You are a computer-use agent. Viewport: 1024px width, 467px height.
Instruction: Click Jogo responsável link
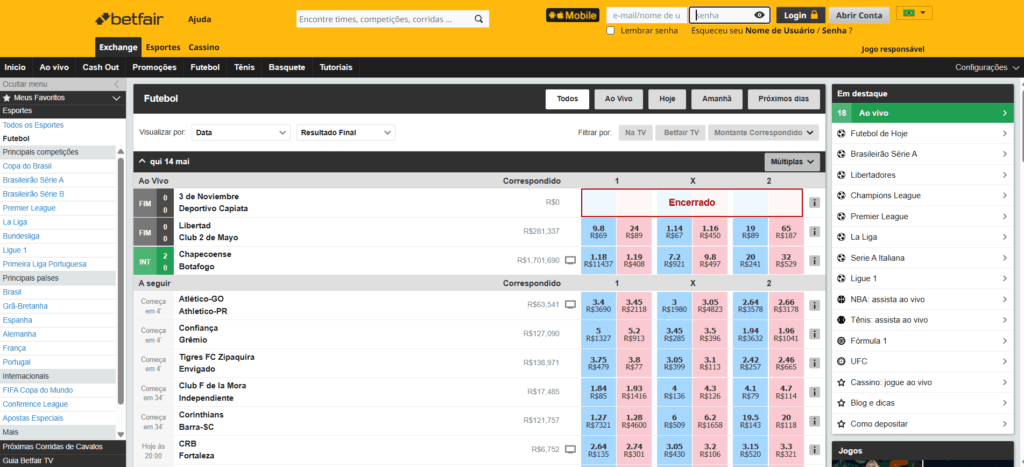click(893, 49)
